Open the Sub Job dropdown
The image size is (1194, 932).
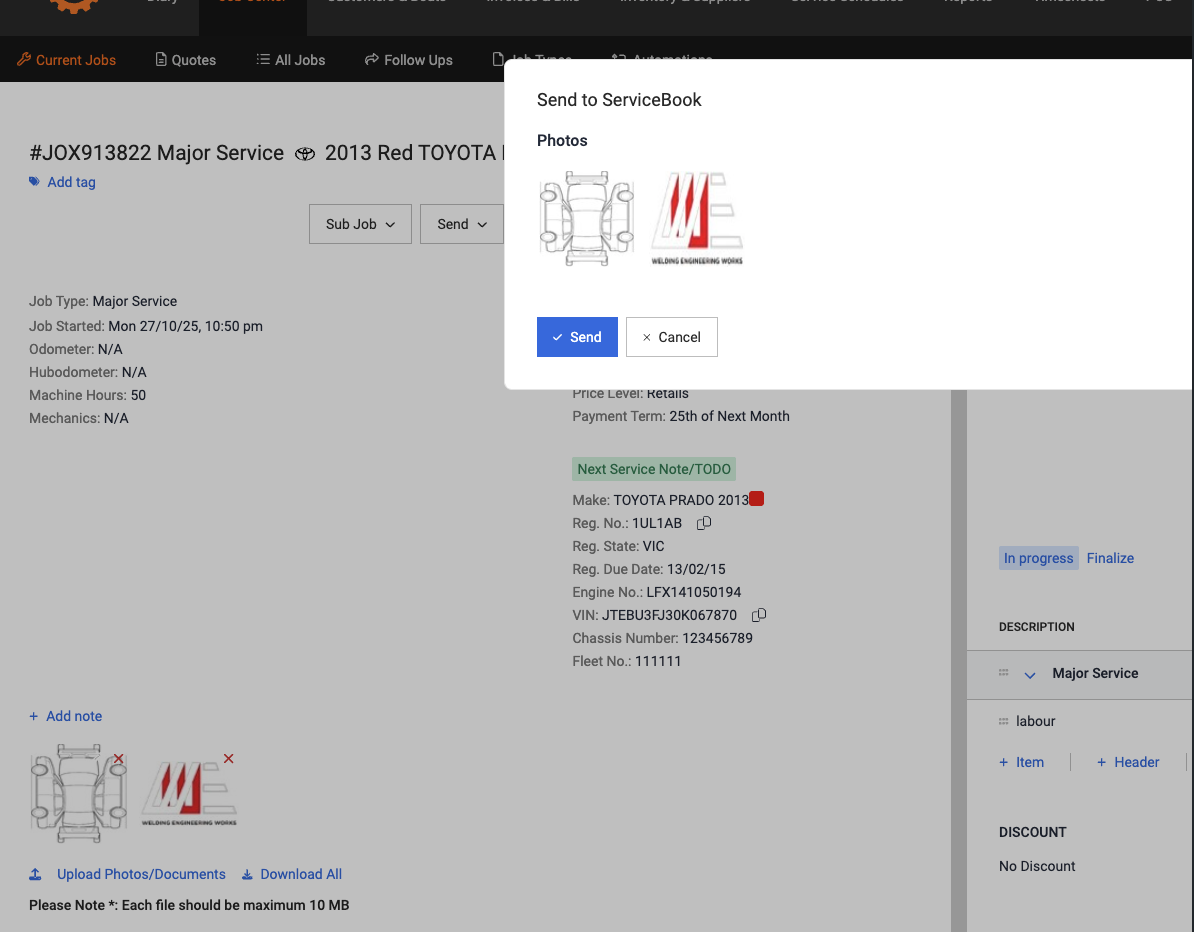click(360, 224)
